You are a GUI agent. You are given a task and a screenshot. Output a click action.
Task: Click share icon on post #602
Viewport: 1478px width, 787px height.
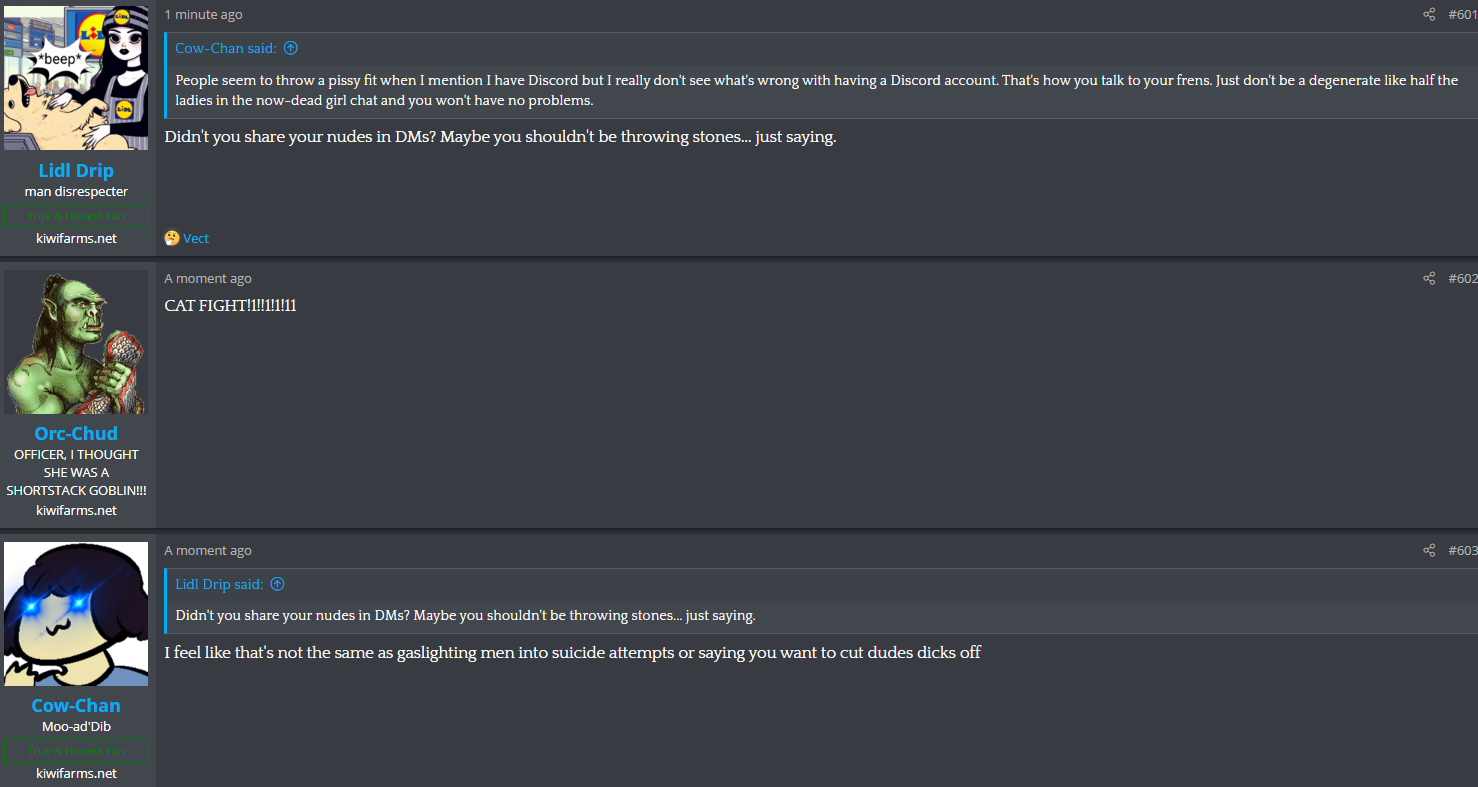pyautogui.click(x=1429, y=278)
